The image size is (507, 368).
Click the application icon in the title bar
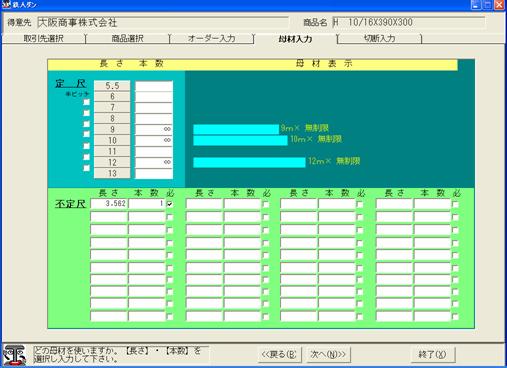tap(6, 5)
